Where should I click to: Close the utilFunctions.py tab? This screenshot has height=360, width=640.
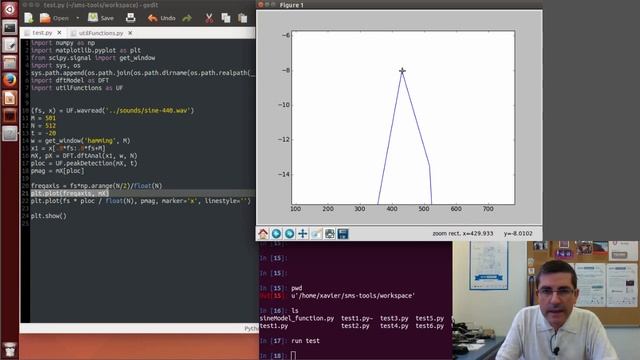point(130,33)
